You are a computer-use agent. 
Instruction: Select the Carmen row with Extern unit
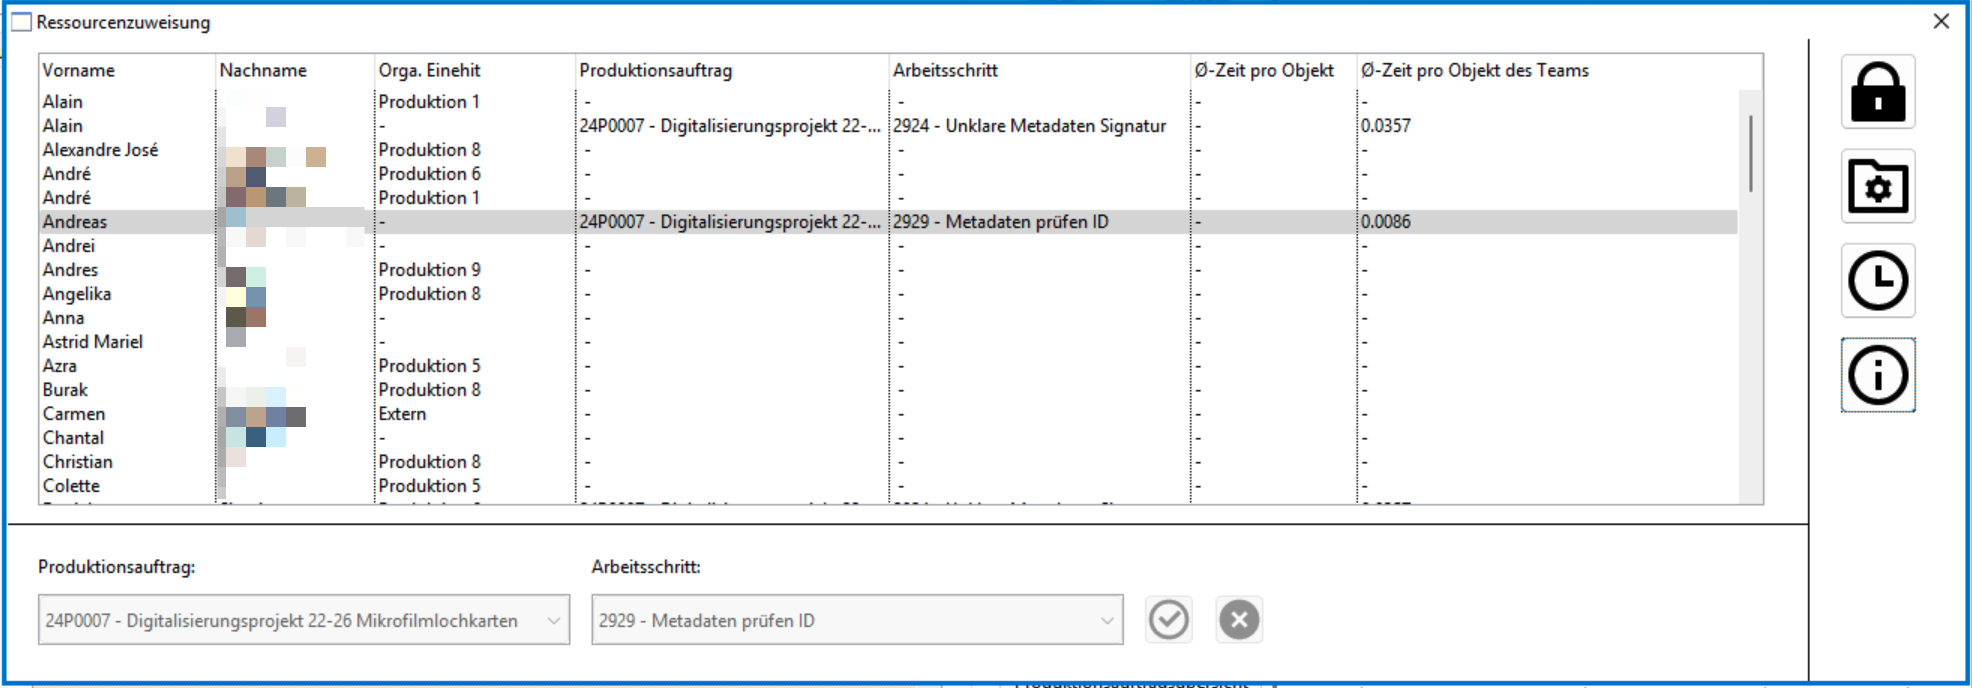(x=74, y=414)
